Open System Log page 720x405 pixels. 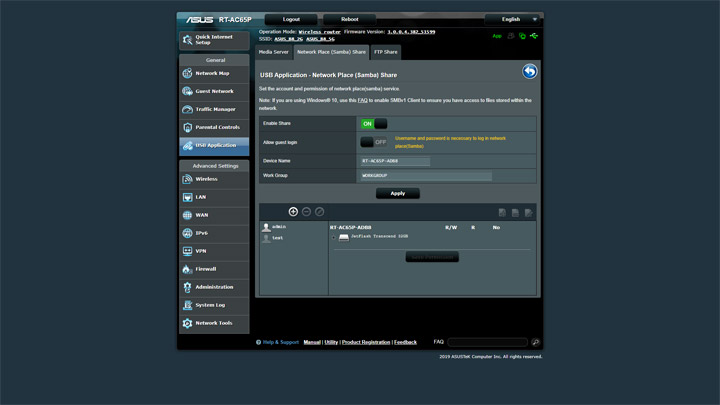(214, 305)
